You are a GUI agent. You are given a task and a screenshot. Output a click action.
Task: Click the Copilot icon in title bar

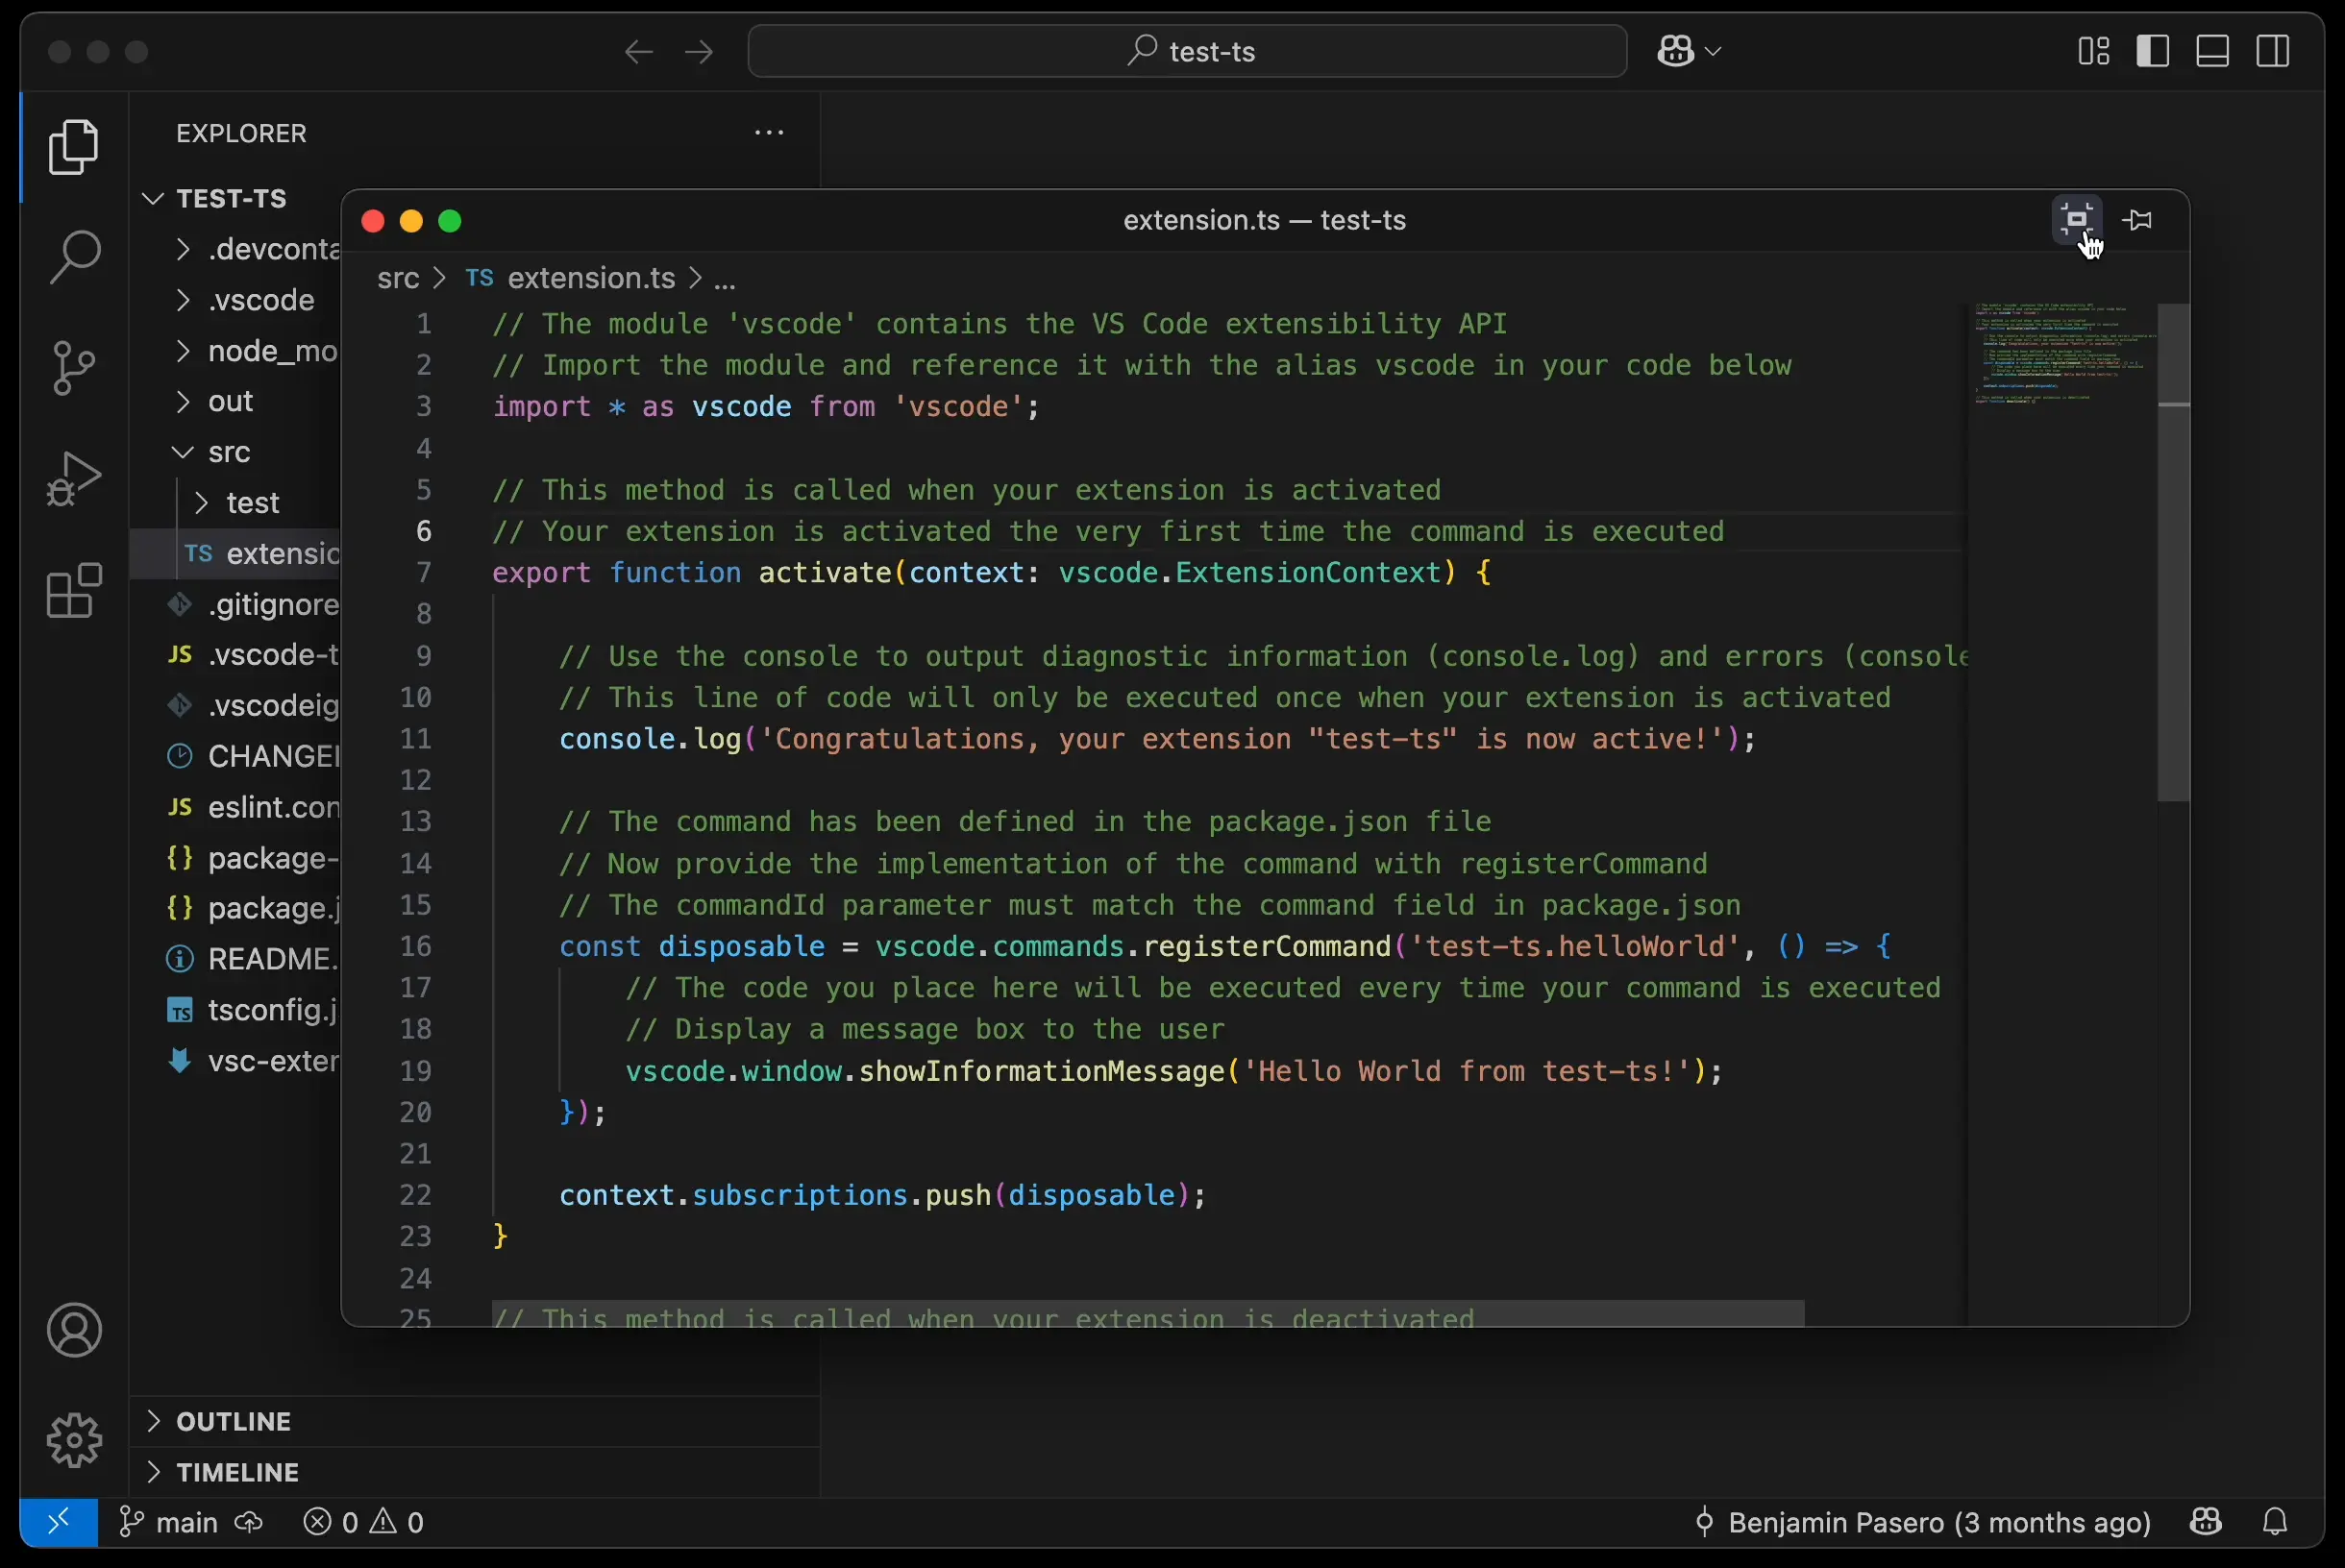coord(1676,50)
